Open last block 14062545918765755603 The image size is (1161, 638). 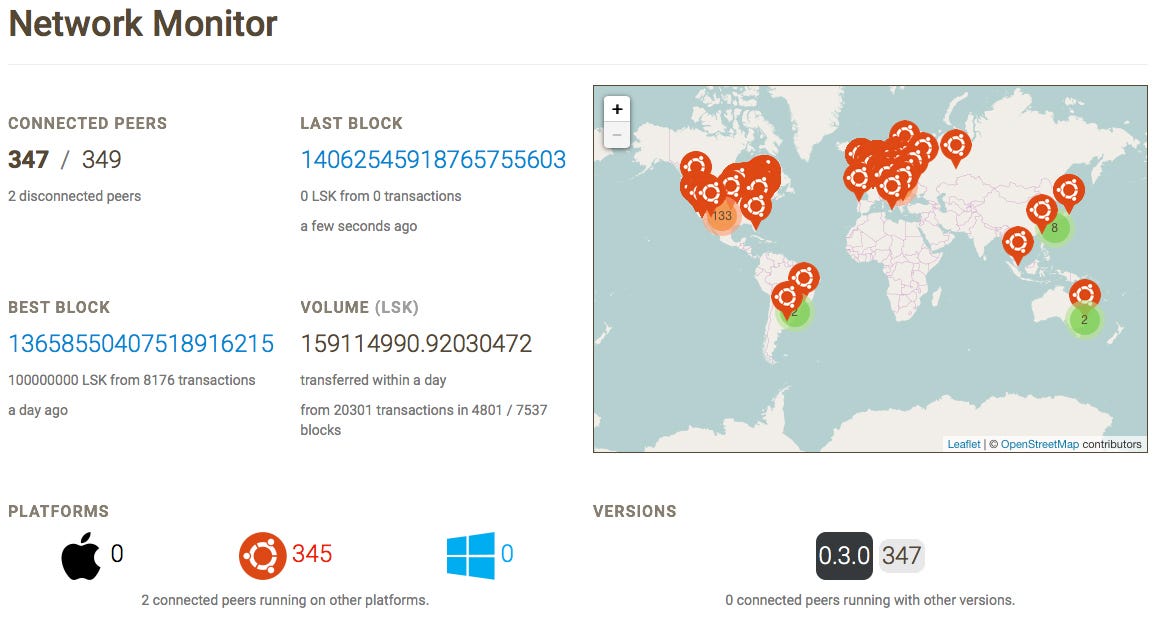433,160
